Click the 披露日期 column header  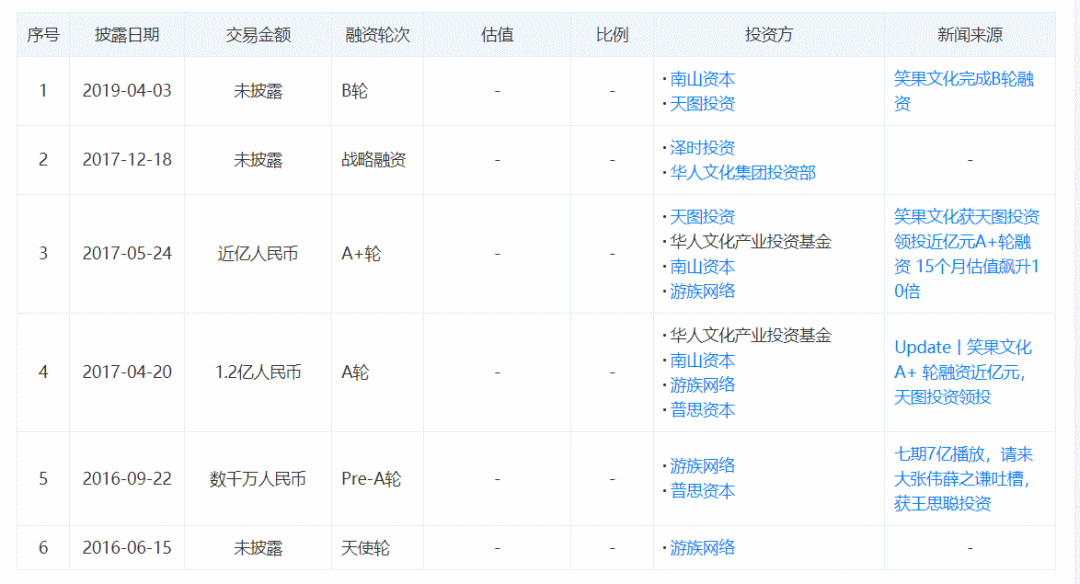tap(127, 35)
